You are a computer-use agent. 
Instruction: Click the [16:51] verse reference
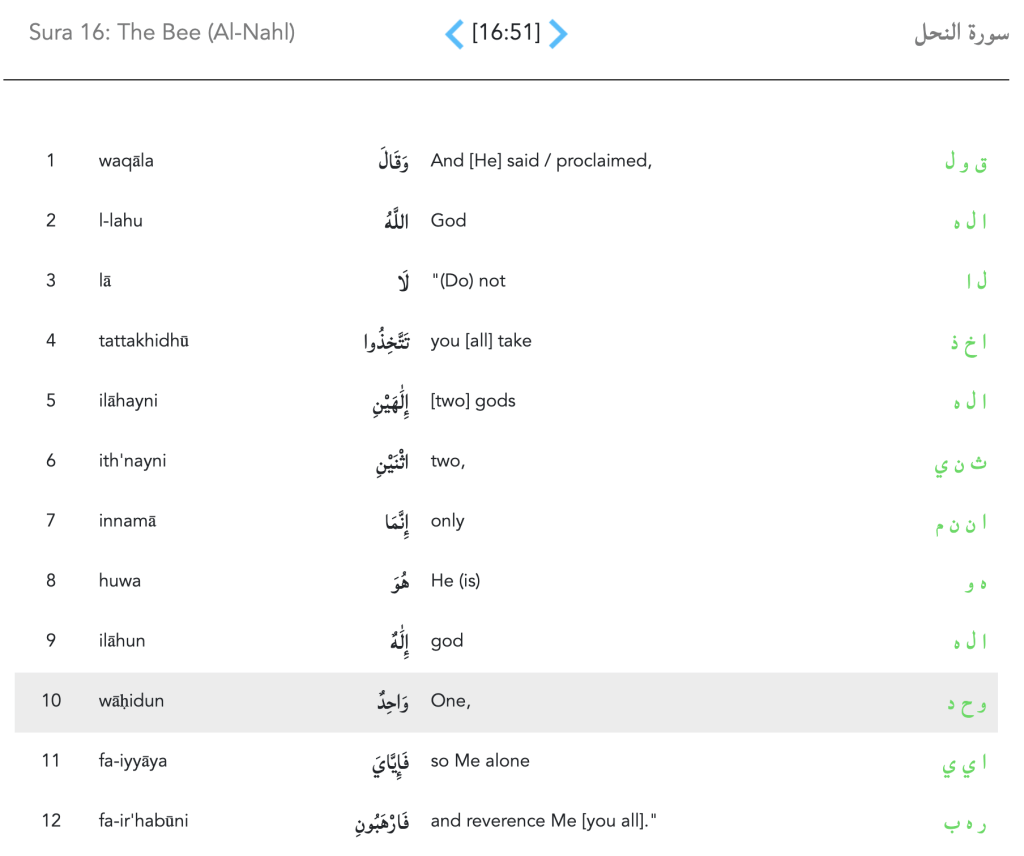pos(506,33)
